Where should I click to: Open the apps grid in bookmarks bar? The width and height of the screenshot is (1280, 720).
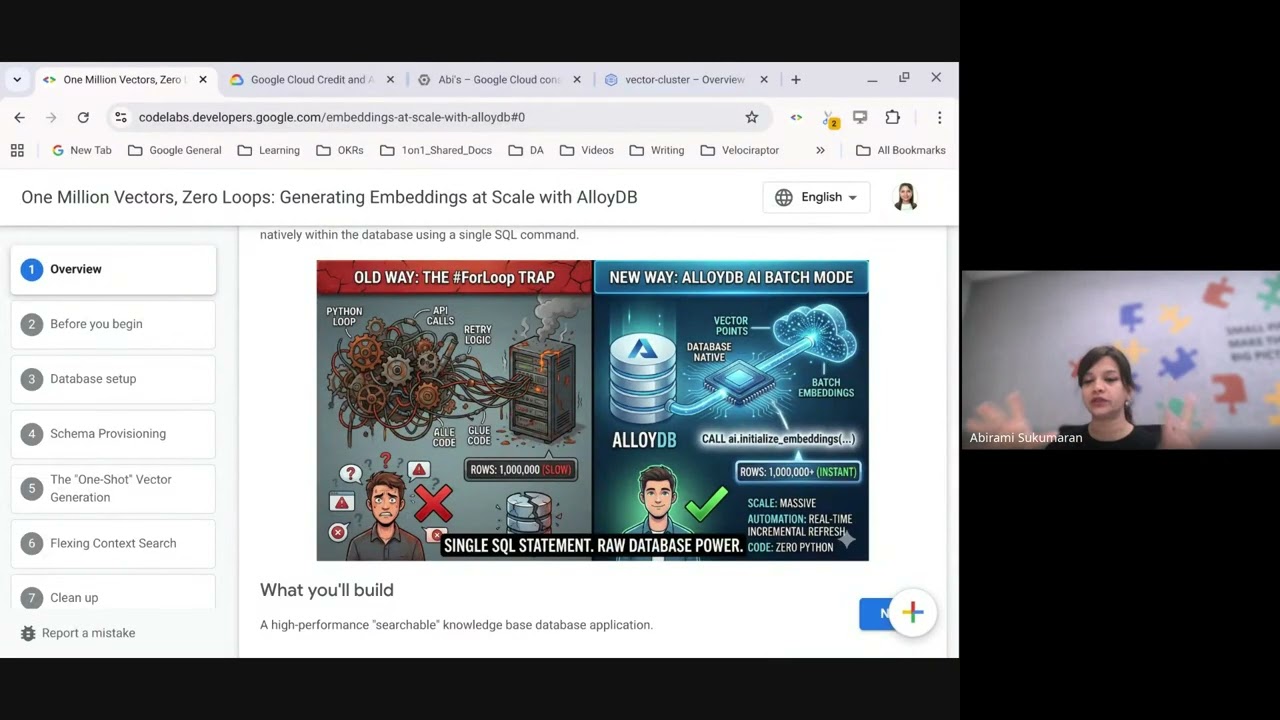pyautogui.click(x=17, y=150)
